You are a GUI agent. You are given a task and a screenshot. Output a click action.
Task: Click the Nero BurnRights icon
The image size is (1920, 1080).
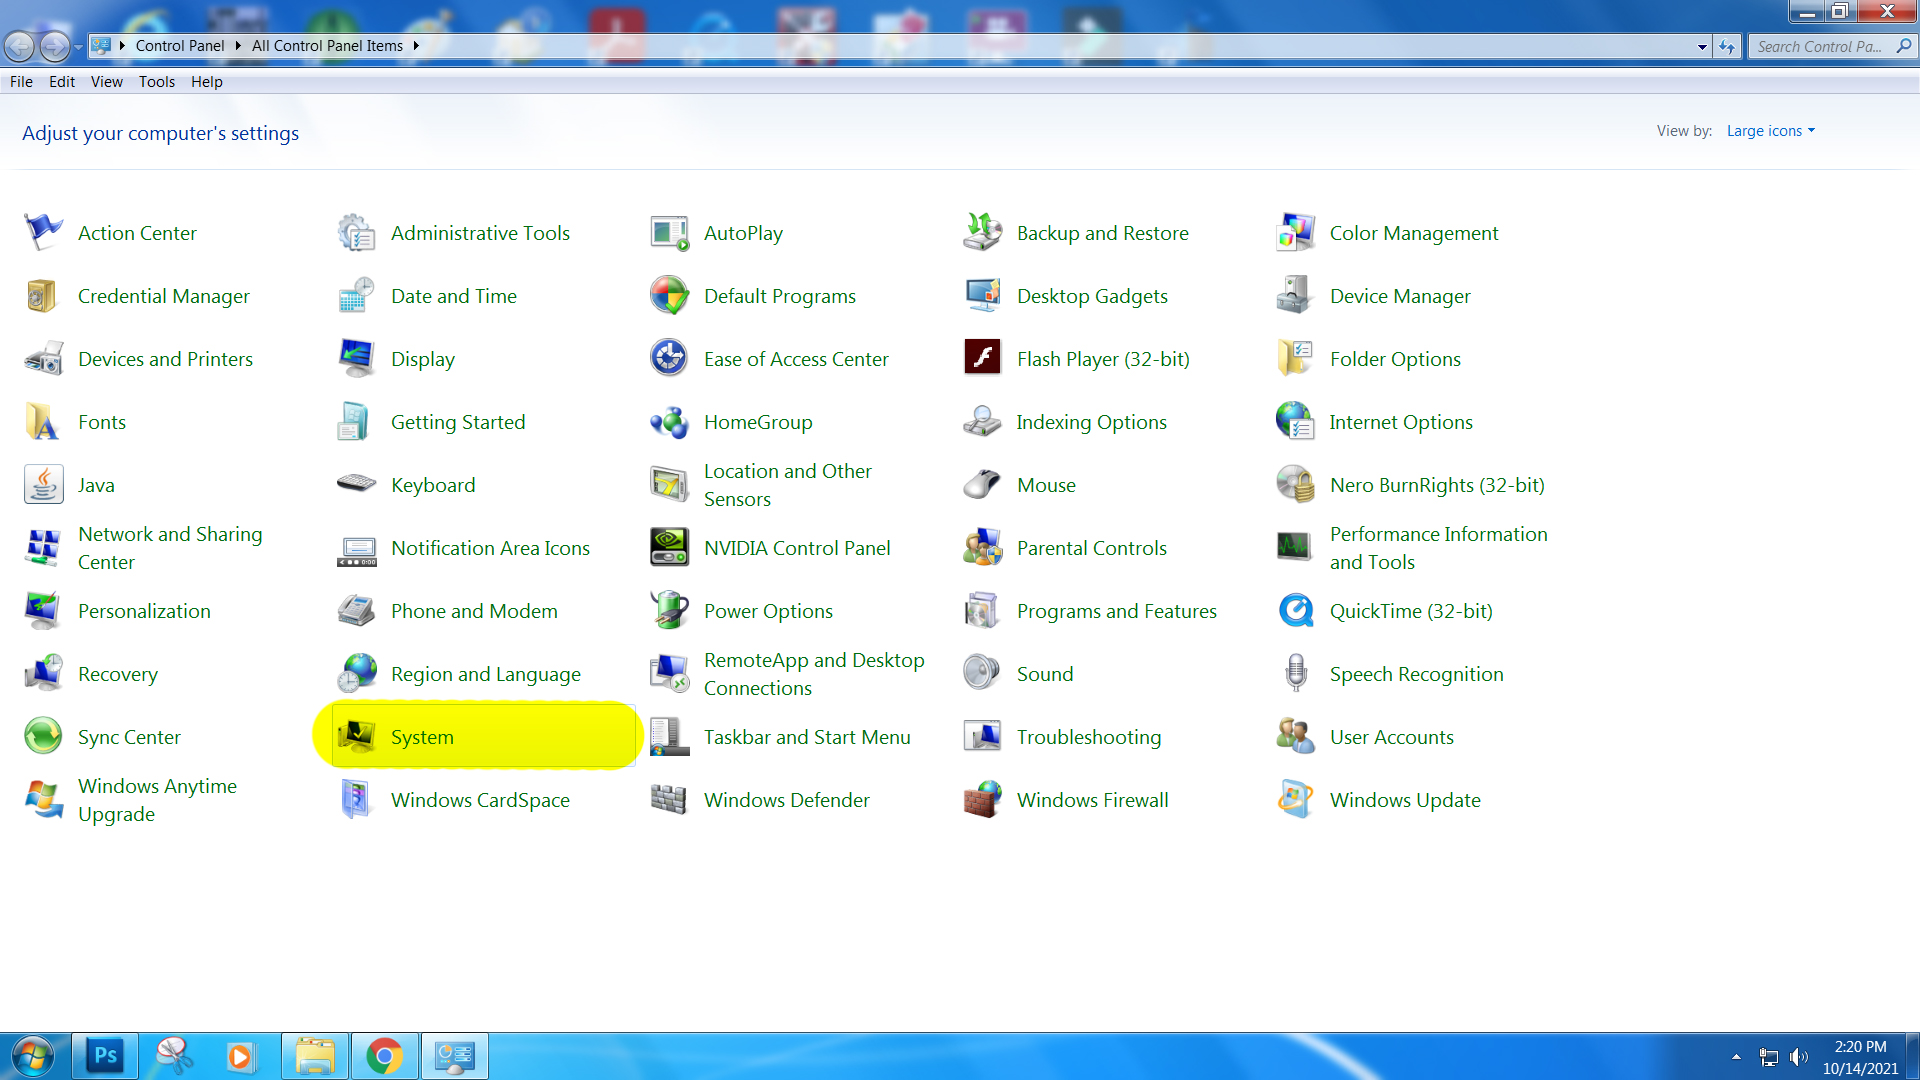1295,485
